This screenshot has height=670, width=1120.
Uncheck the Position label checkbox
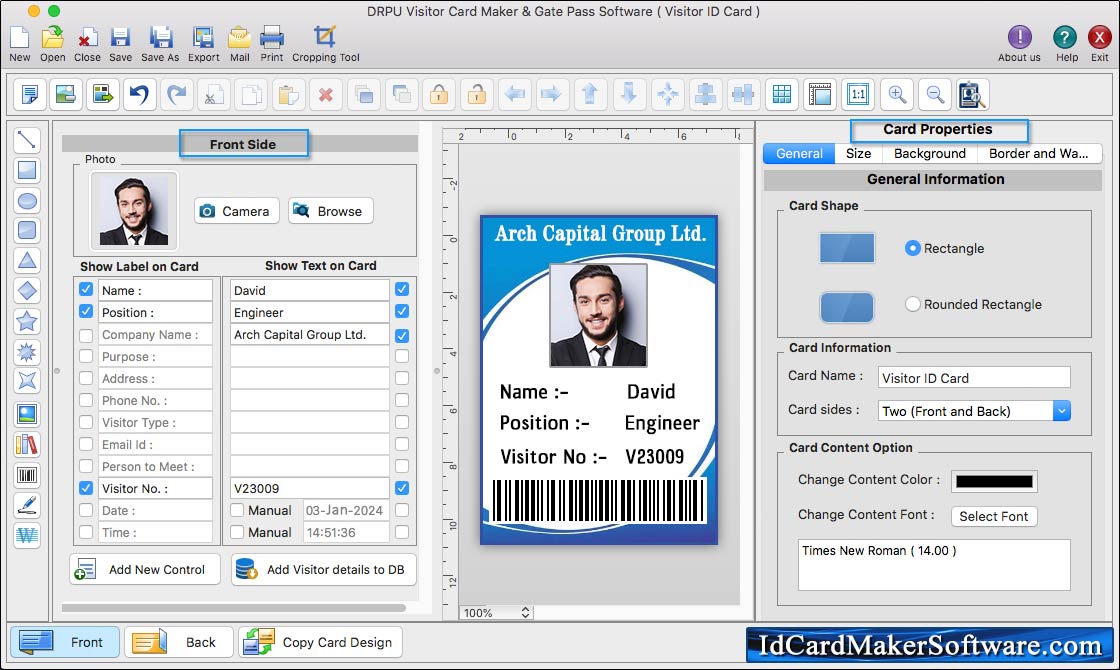(86, 311)
